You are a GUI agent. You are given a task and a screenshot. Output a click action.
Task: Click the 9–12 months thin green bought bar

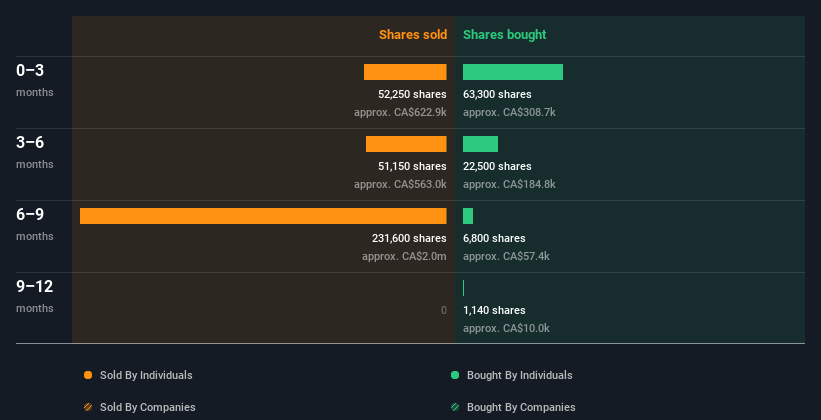[463, 288]
